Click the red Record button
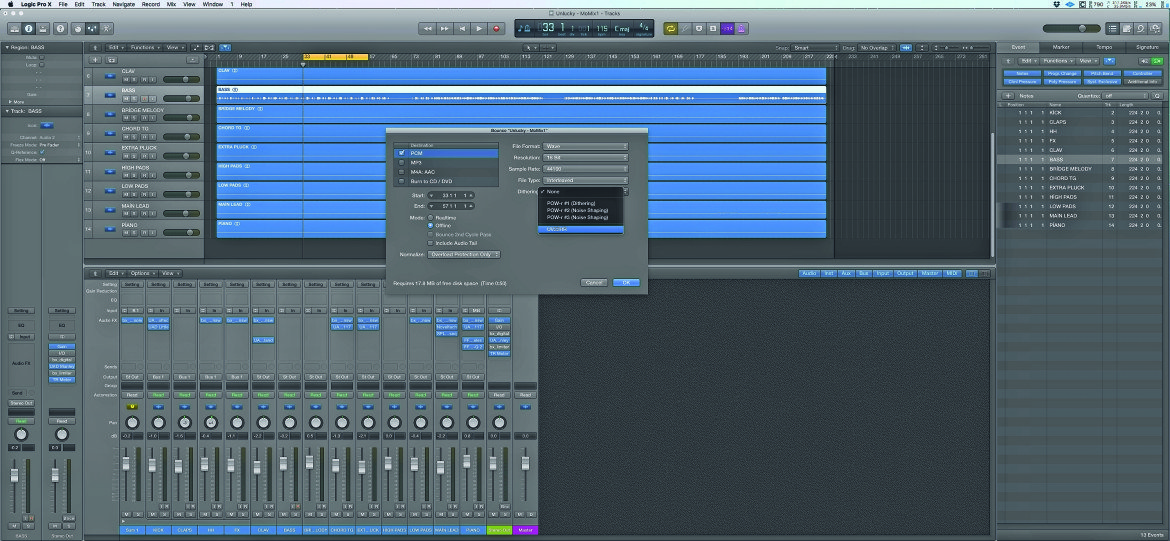Image resolution: width=1170 pixels, height=541 pixels. (x=497, y=28)
